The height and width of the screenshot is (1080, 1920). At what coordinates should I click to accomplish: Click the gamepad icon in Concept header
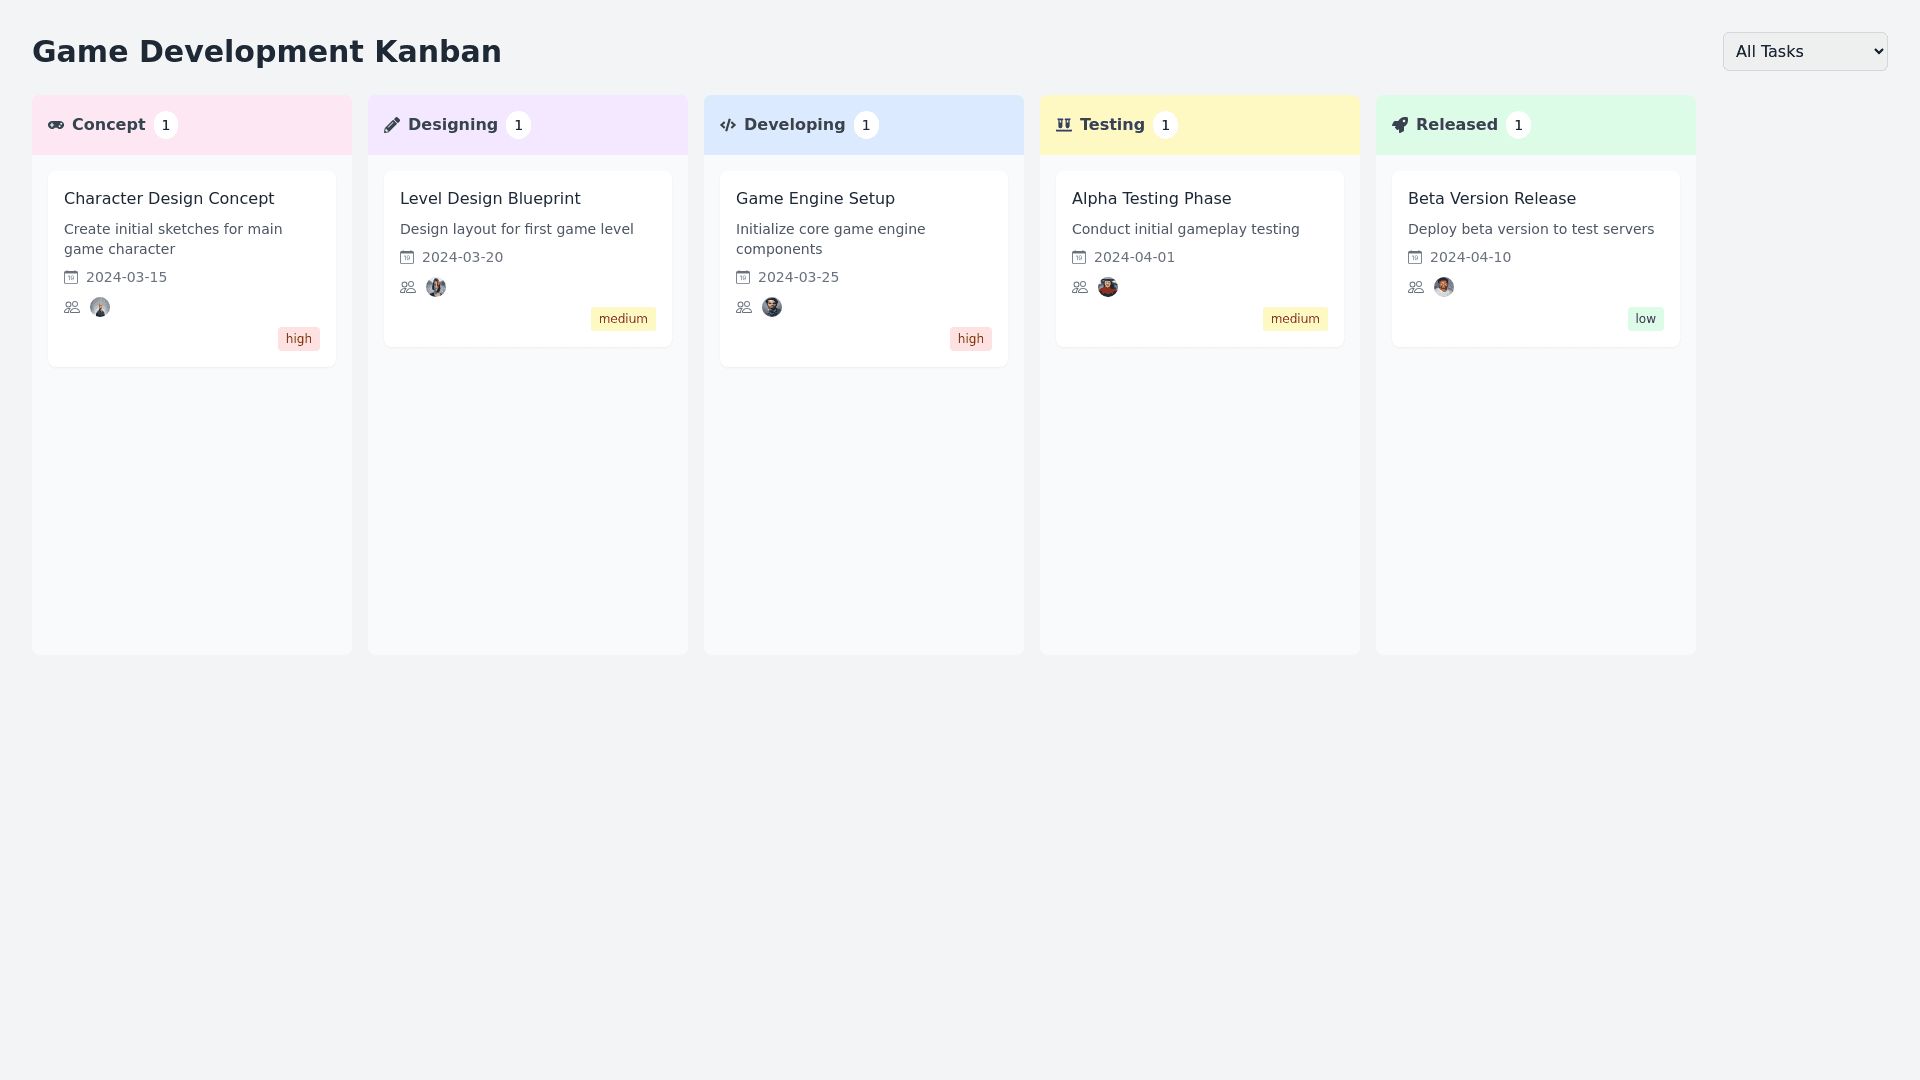pos(56,125)
